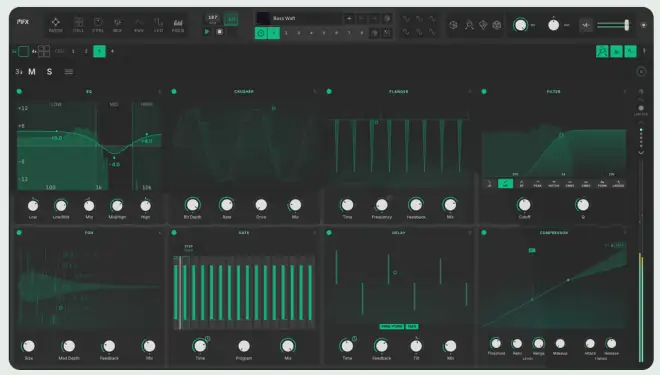Click the last dice cube icon
The width and height of the screenshot is (660, 375).
497,25
